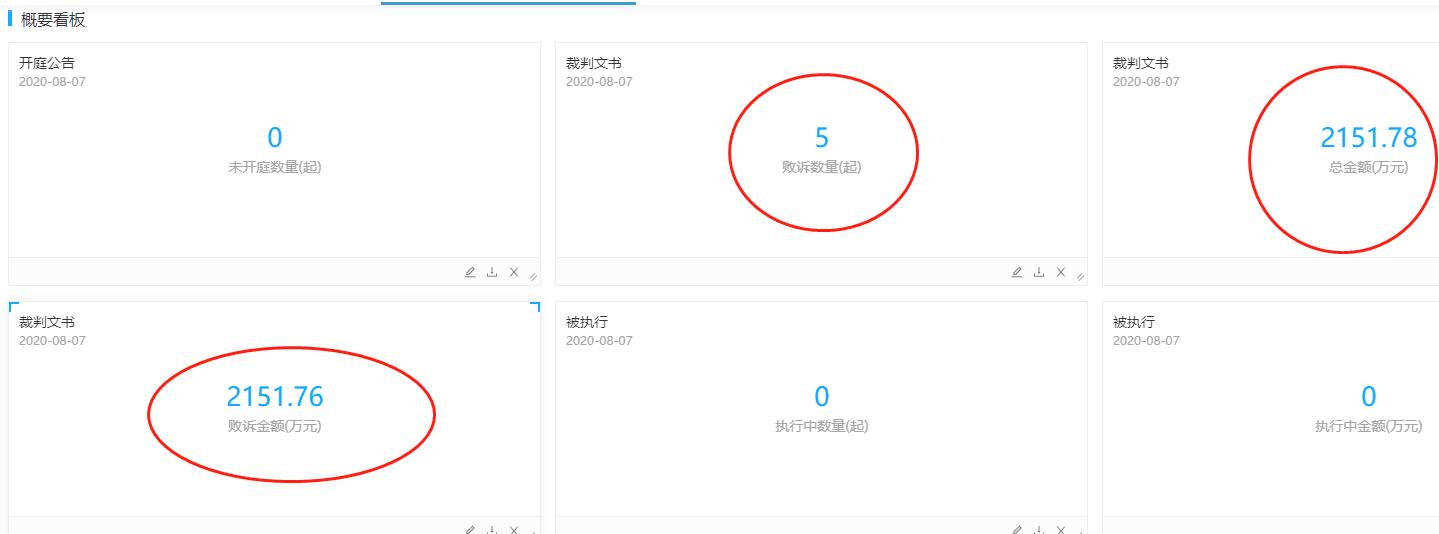Click value 0 above 执行中金额(万元)
This screenshot has height=534, width=1439.
1369,397
